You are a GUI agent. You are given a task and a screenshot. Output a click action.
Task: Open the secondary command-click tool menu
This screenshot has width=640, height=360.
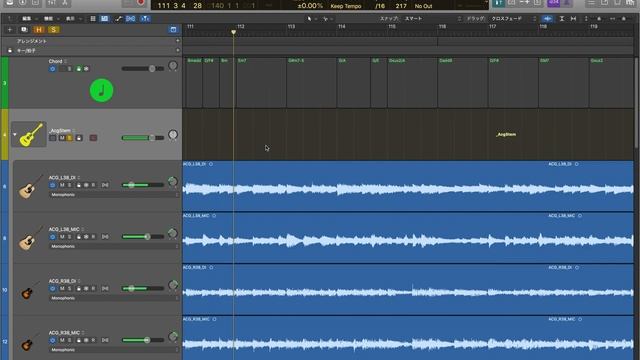pos(327,19)
